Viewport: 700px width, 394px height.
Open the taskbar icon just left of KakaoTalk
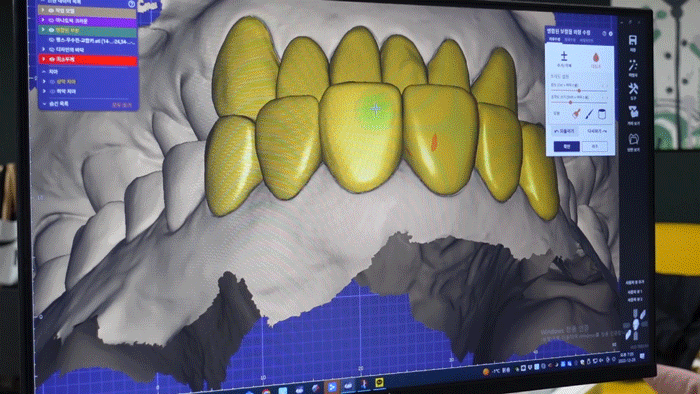coord(364,384)
